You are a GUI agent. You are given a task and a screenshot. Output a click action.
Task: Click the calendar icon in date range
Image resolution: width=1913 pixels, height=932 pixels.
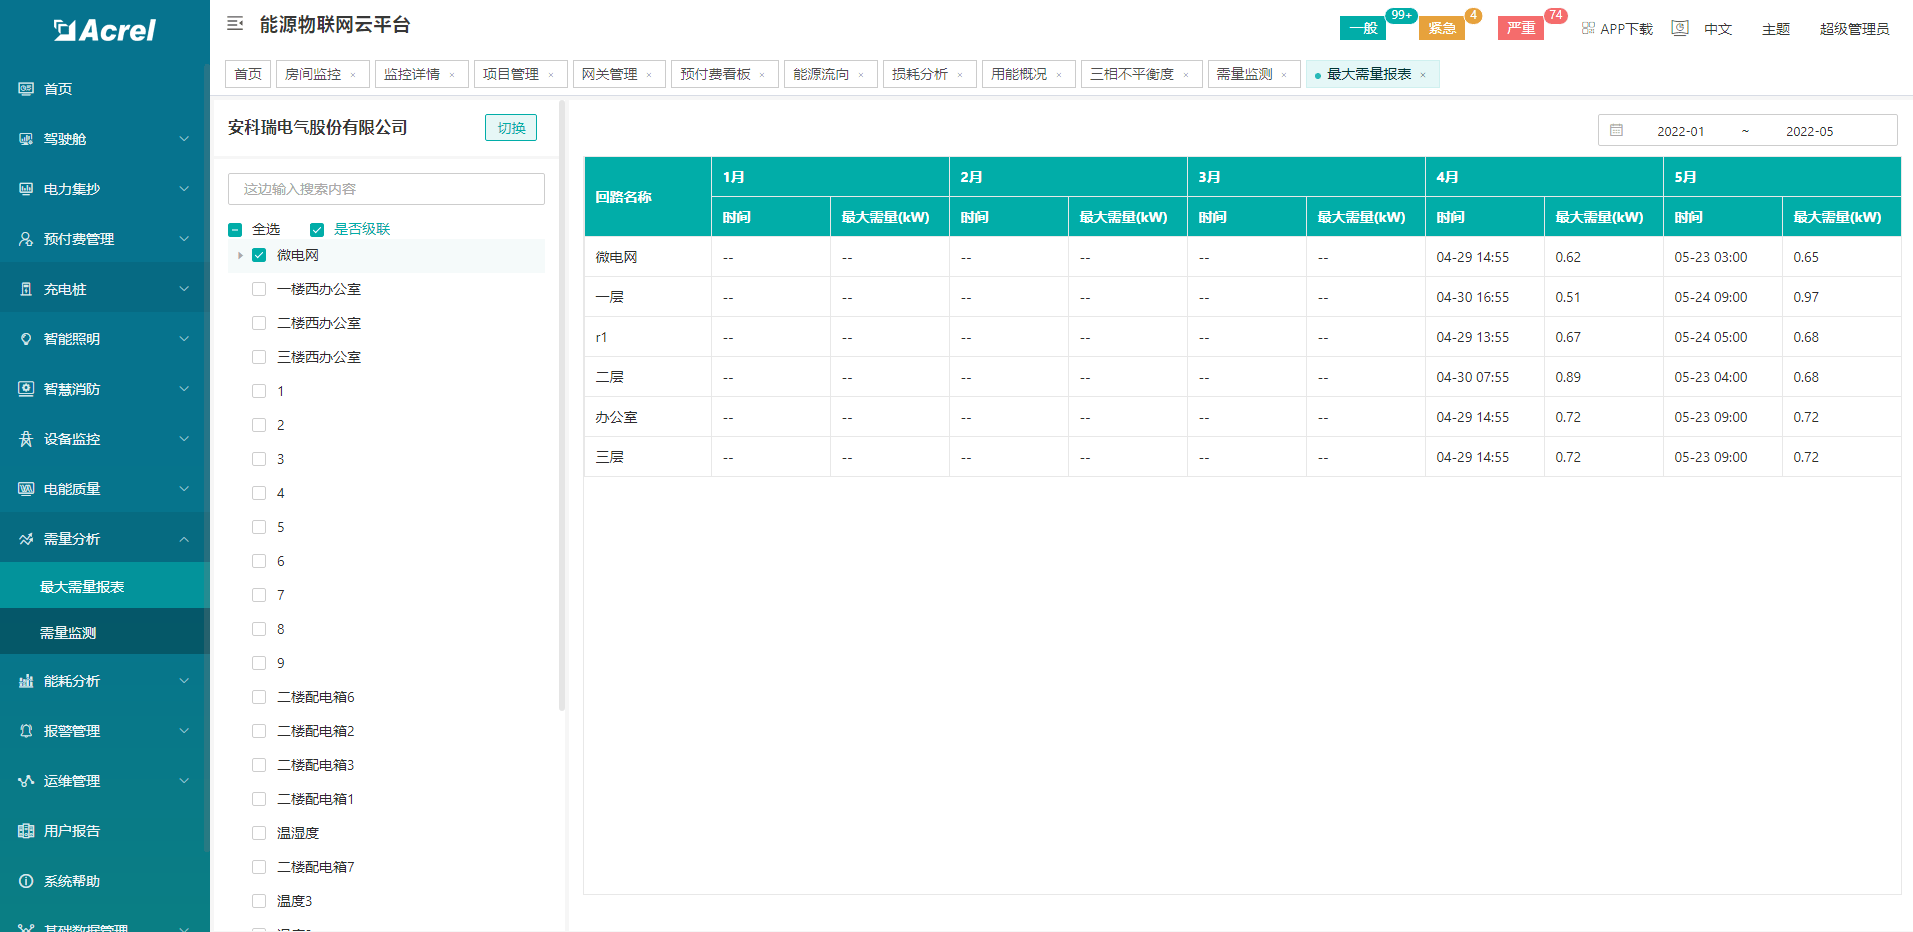[1616, 130]
